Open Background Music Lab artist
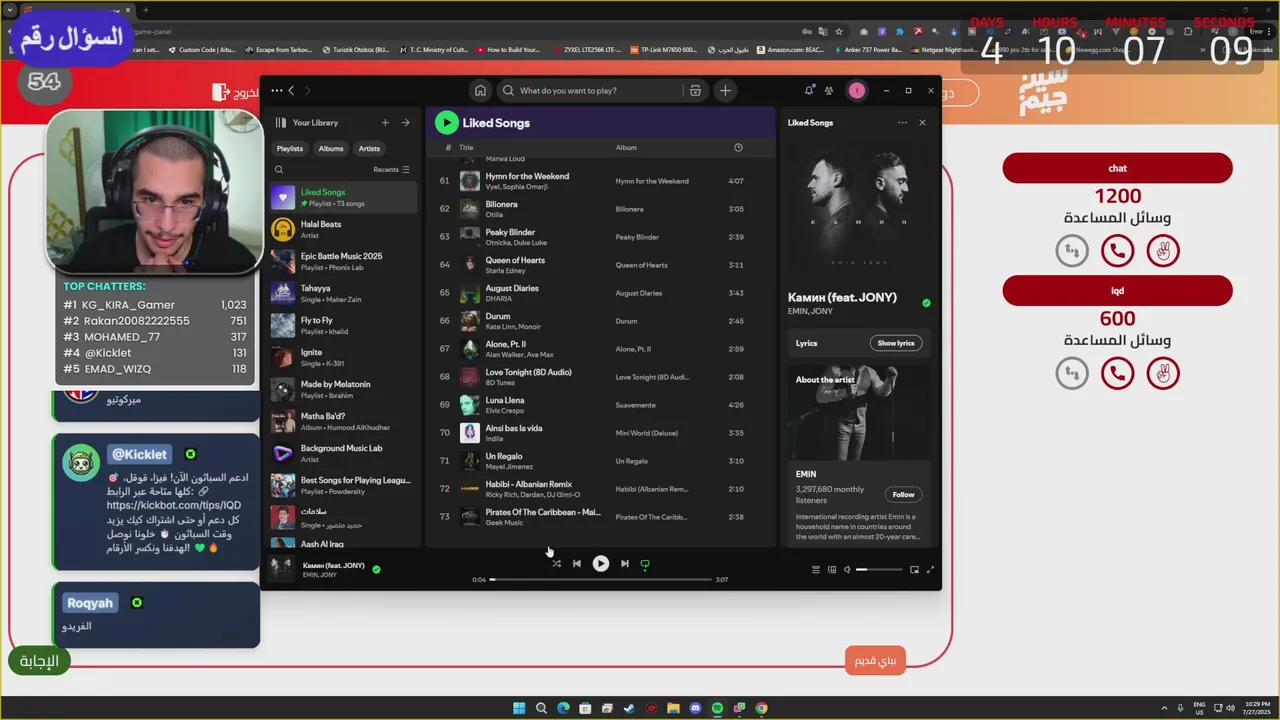Viewport: 1280px width, 720px height. click(343, 453)
